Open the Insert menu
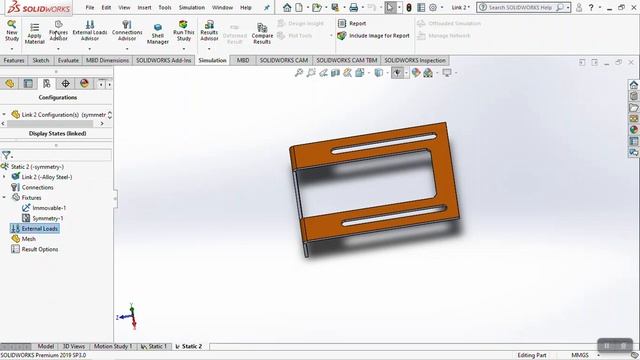 144,7
